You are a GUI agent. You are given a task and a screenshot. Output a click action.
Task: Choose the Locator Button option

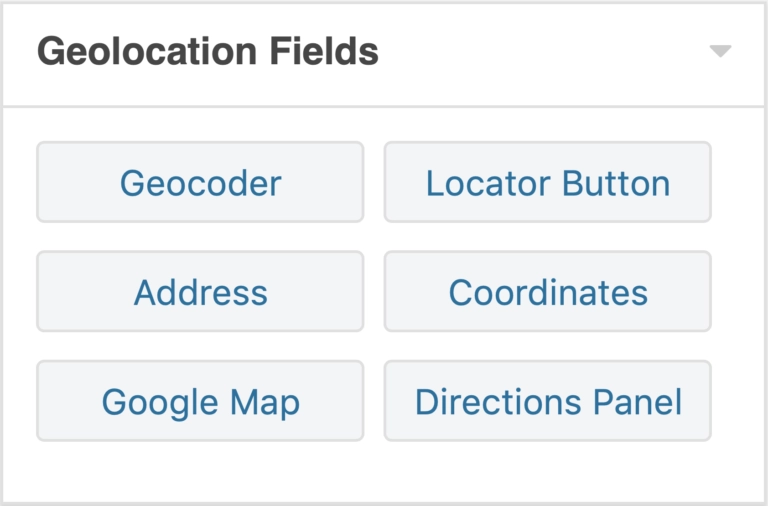(547, 183)
